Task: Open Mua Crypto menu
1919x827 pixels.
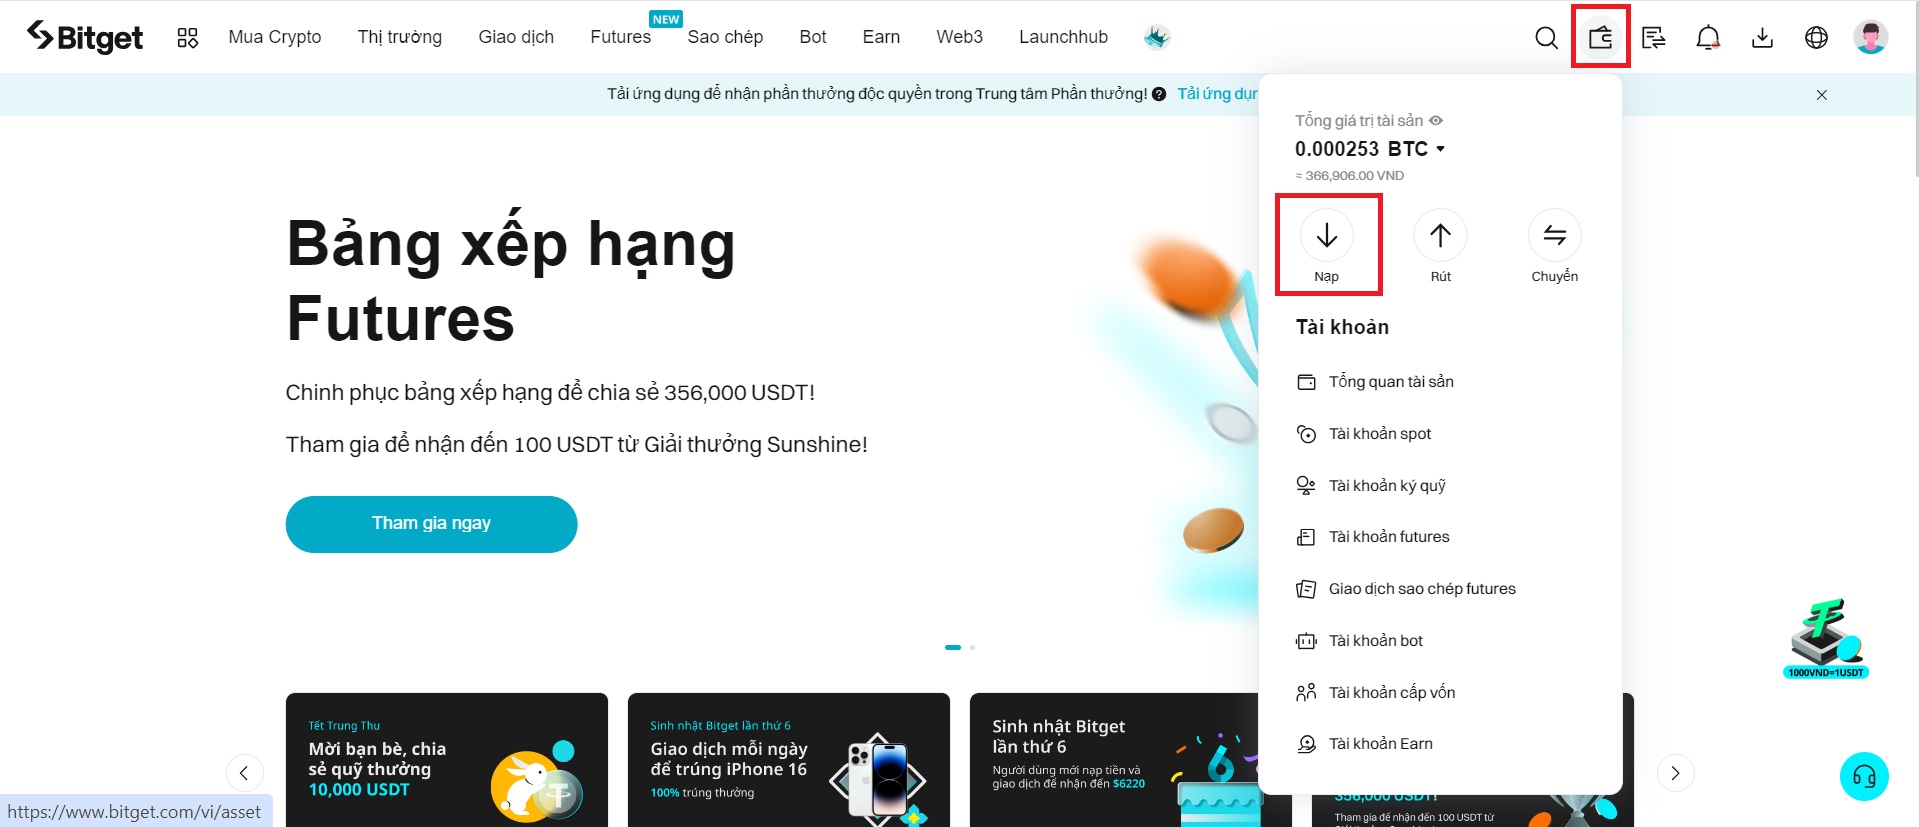Action: pyautogui.click(x=275, y=37)
